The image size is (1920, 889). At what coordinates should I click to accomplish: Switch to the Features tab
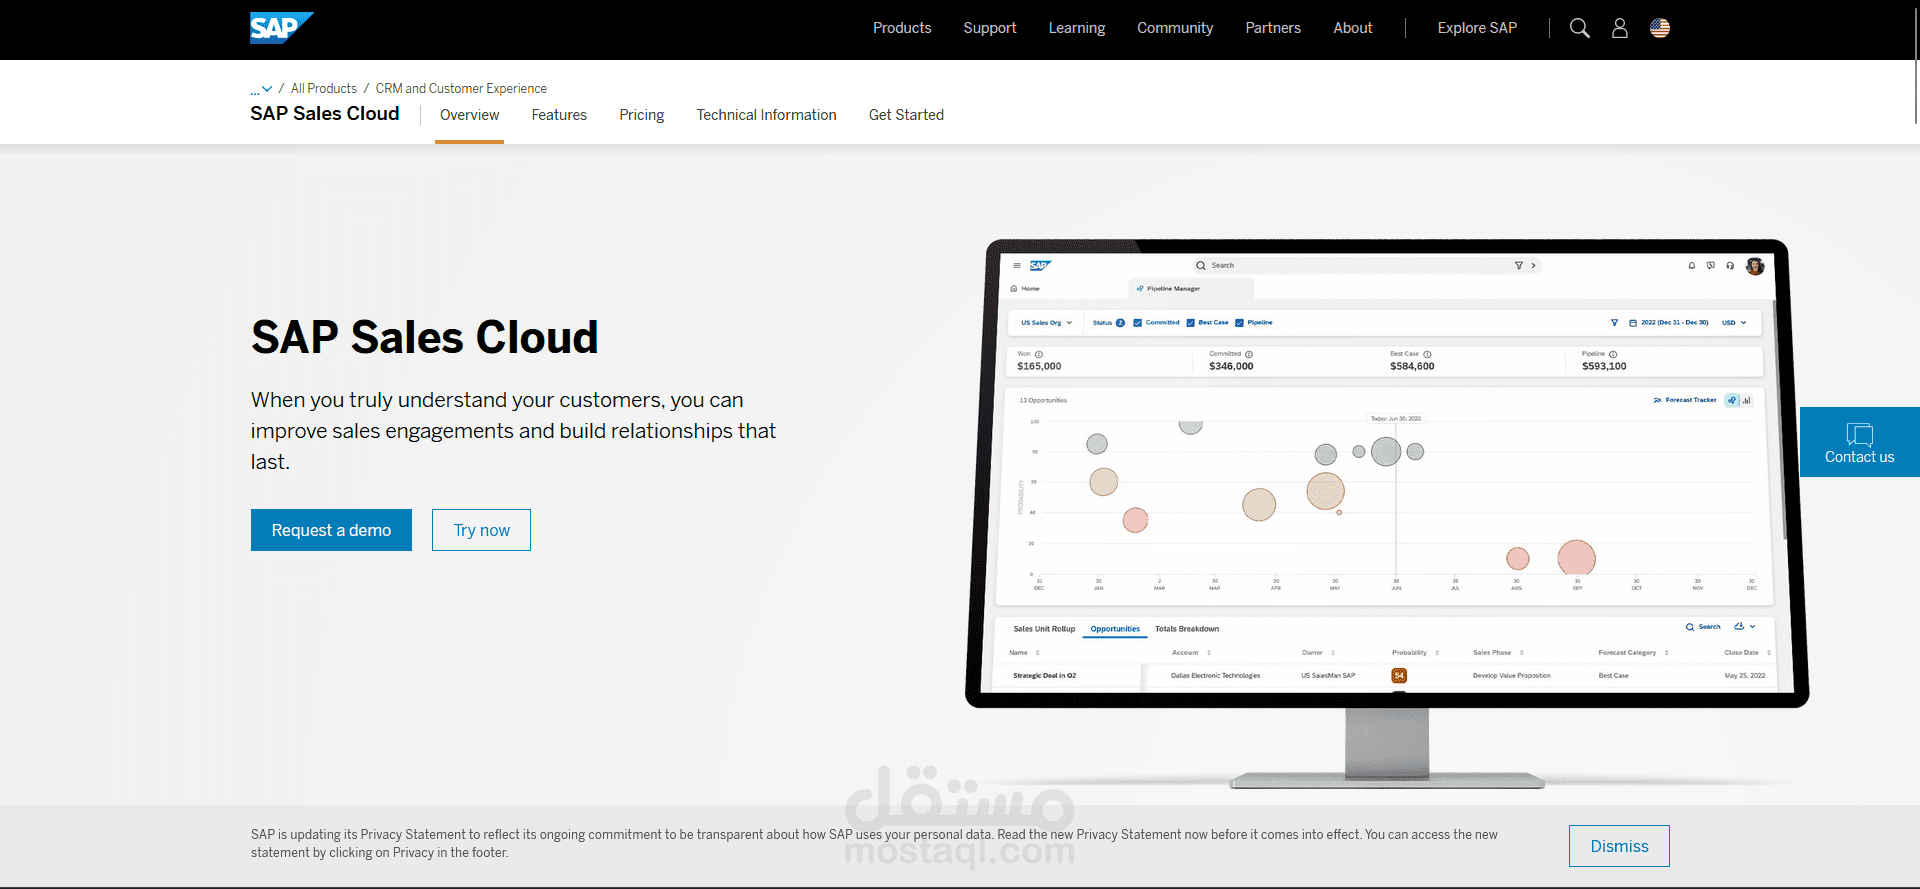click(x=559, y=115)
